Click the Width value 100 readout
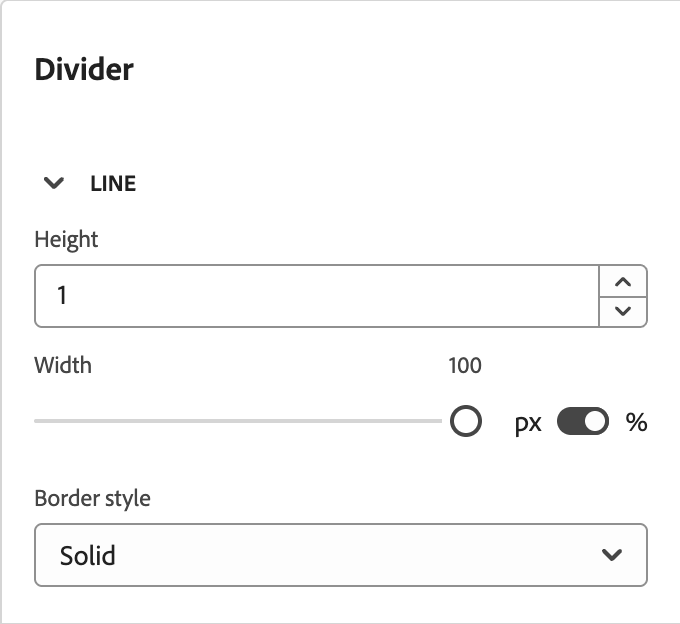The image size is (680, 624). [465, 365]
